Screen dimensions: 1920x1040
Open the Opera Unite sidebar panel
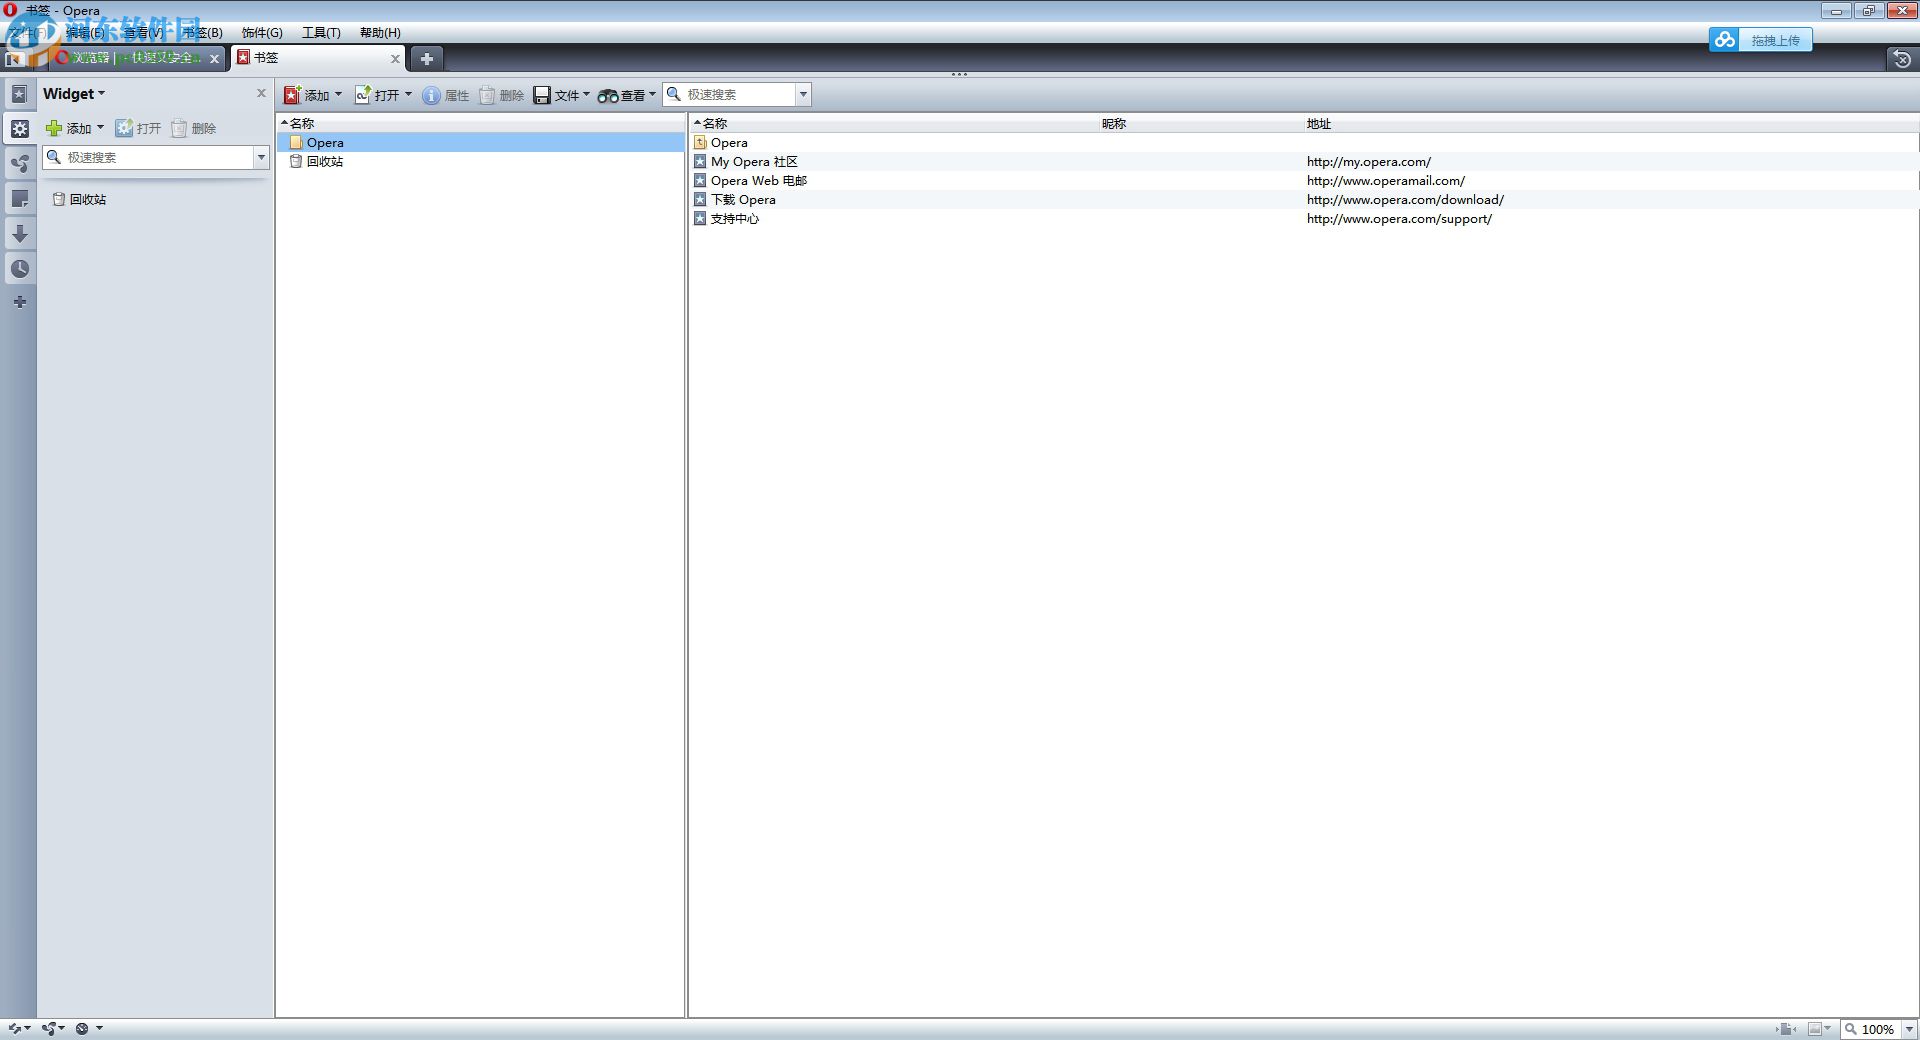click(19, 163)
